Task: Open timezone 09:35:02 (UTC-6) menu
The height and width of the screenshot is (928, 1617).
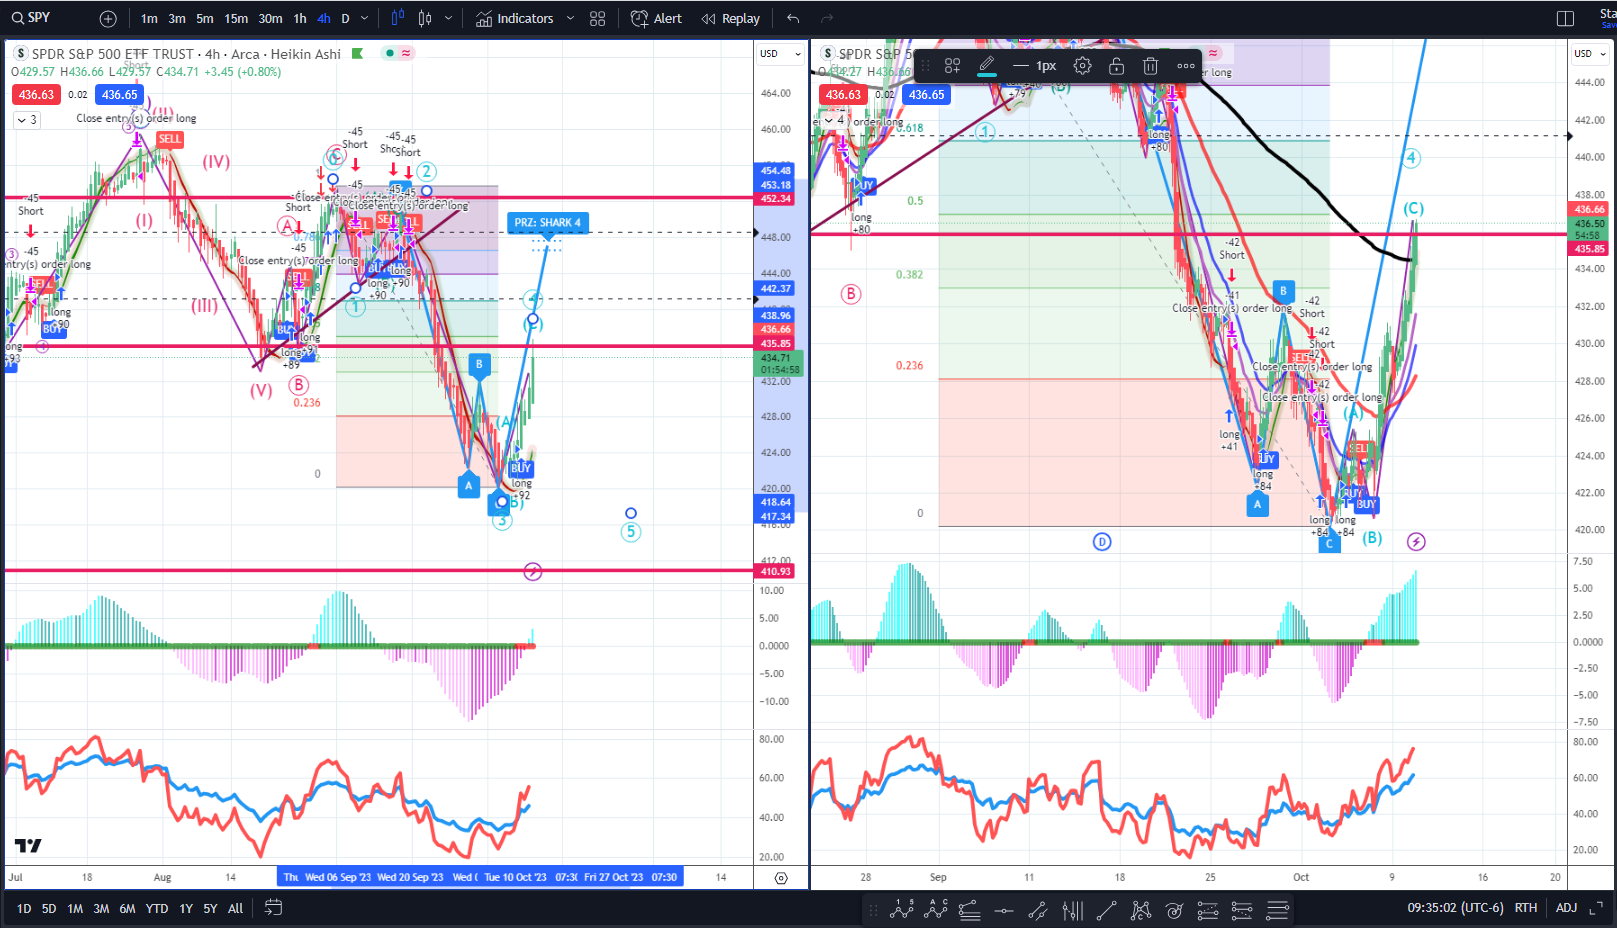Action: 1456,908
